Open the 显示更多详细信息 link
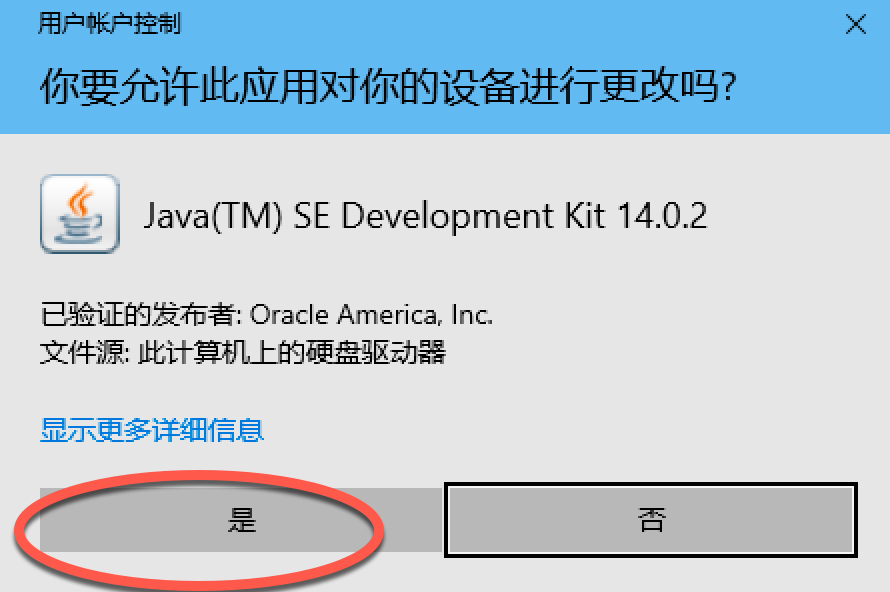 [x=152, y=430]
